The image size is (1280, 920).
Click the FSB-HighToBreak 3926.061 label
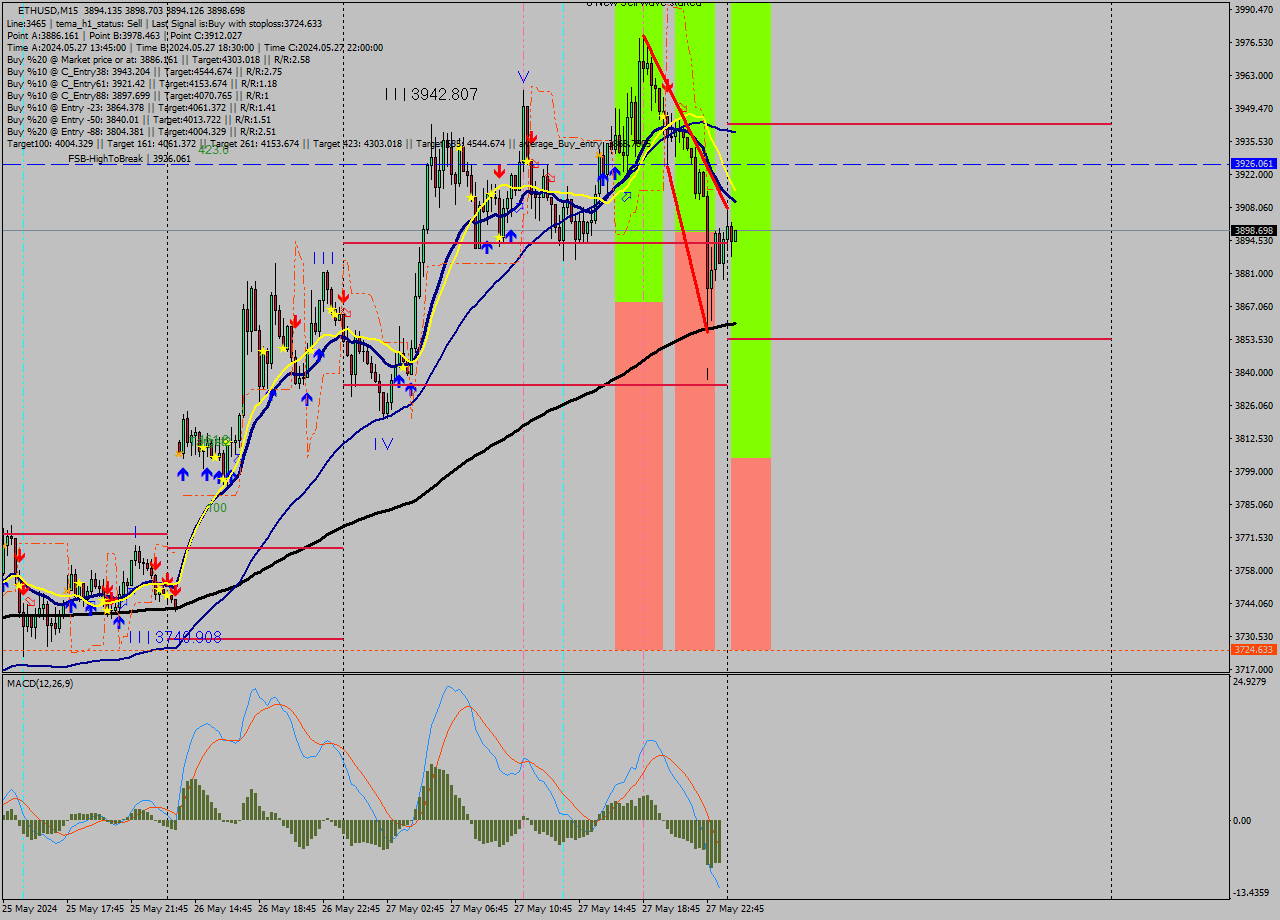coord(129,158)
